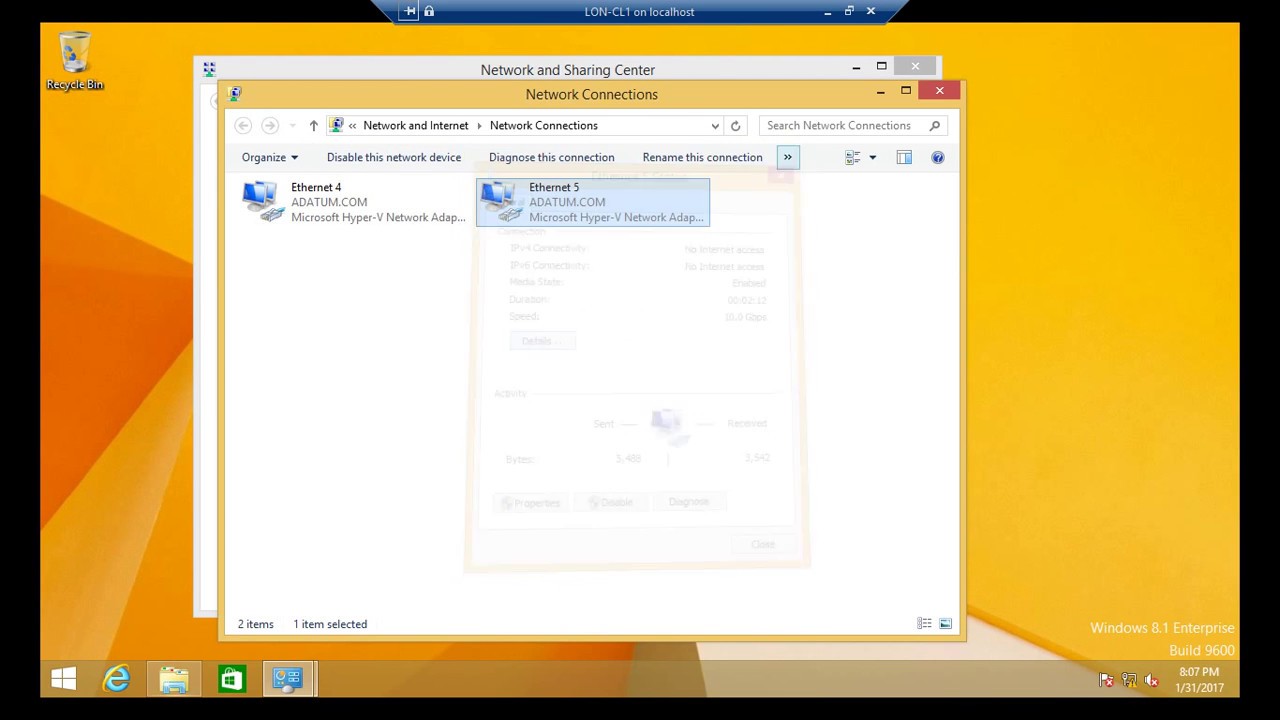Expand the address bar breadcrumb chevron
The width and height of the screenshot is (1280, 720).
(x=352, y=126)
